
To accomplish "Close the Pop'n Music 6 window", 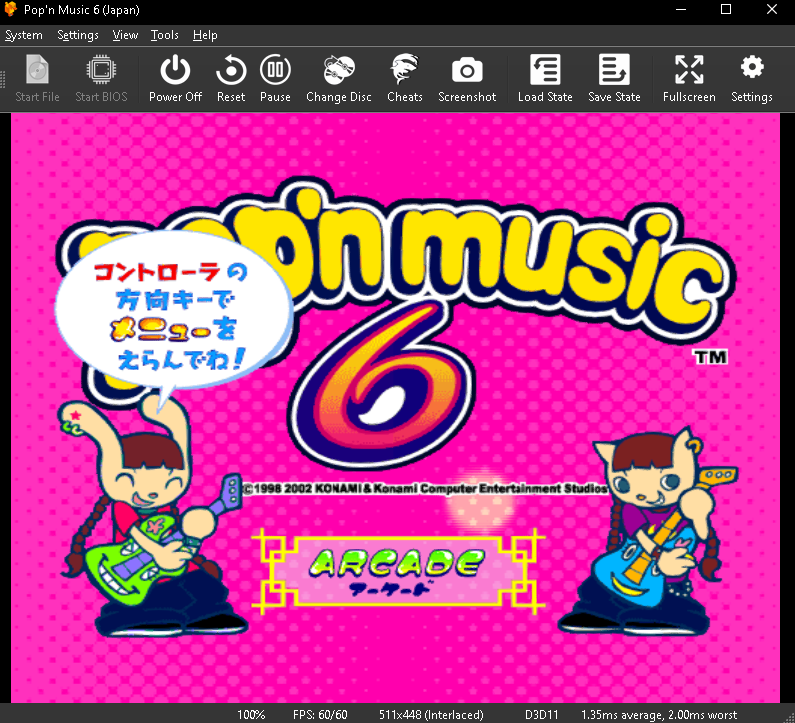I will pos(772,9).
